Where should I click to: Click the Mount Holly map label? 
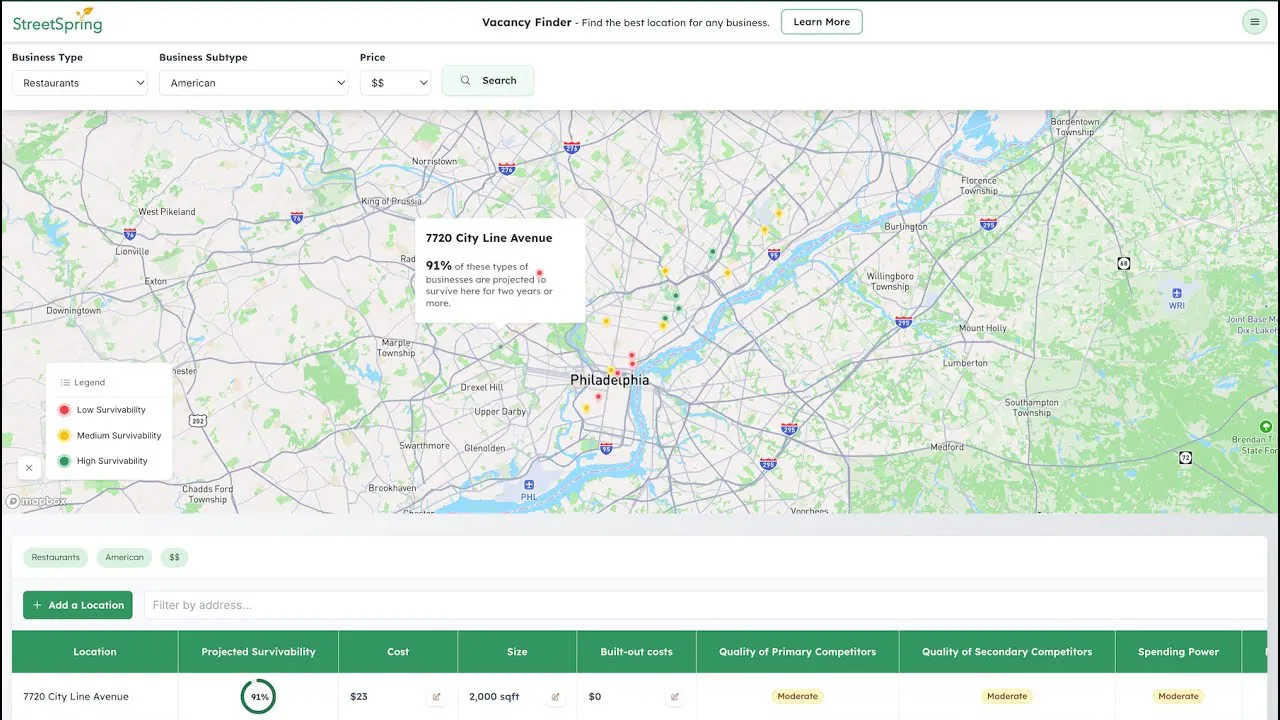(x=983, y=328)
